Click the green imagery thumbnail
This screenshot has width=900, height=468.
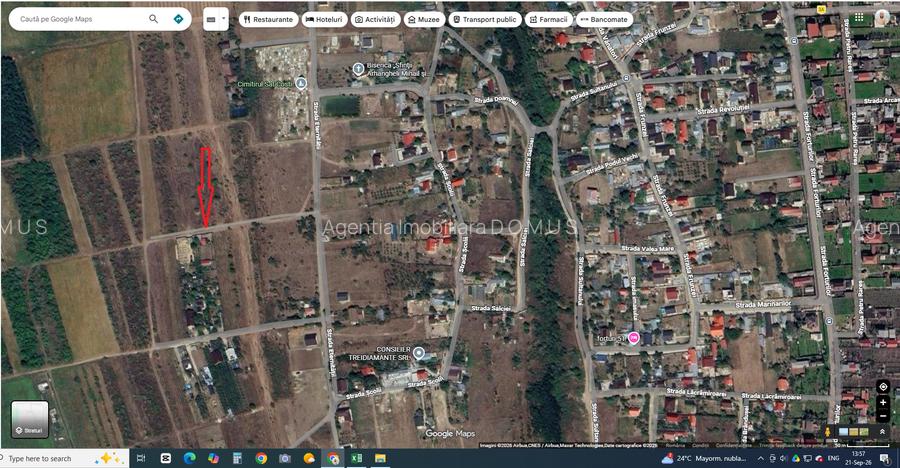coord(864,432)
